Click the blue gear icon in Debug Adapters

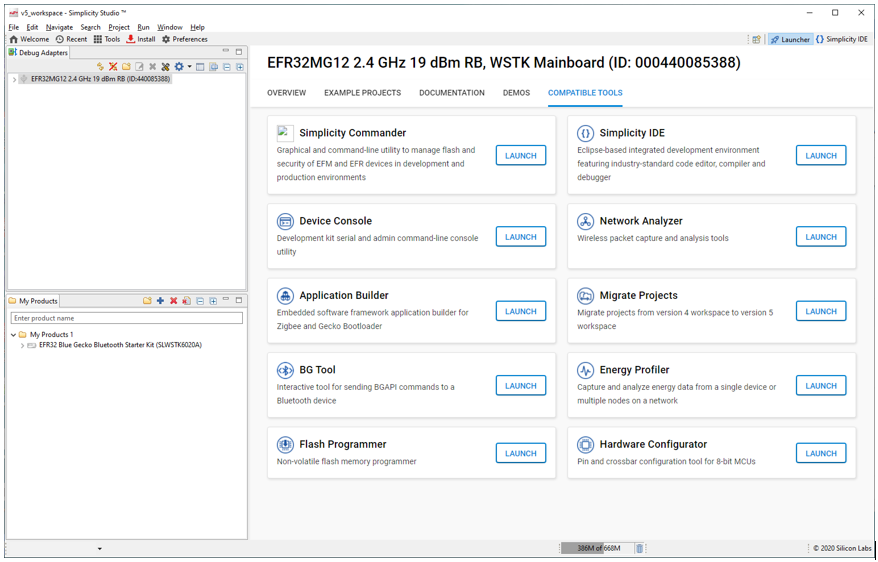click(179, 67)
